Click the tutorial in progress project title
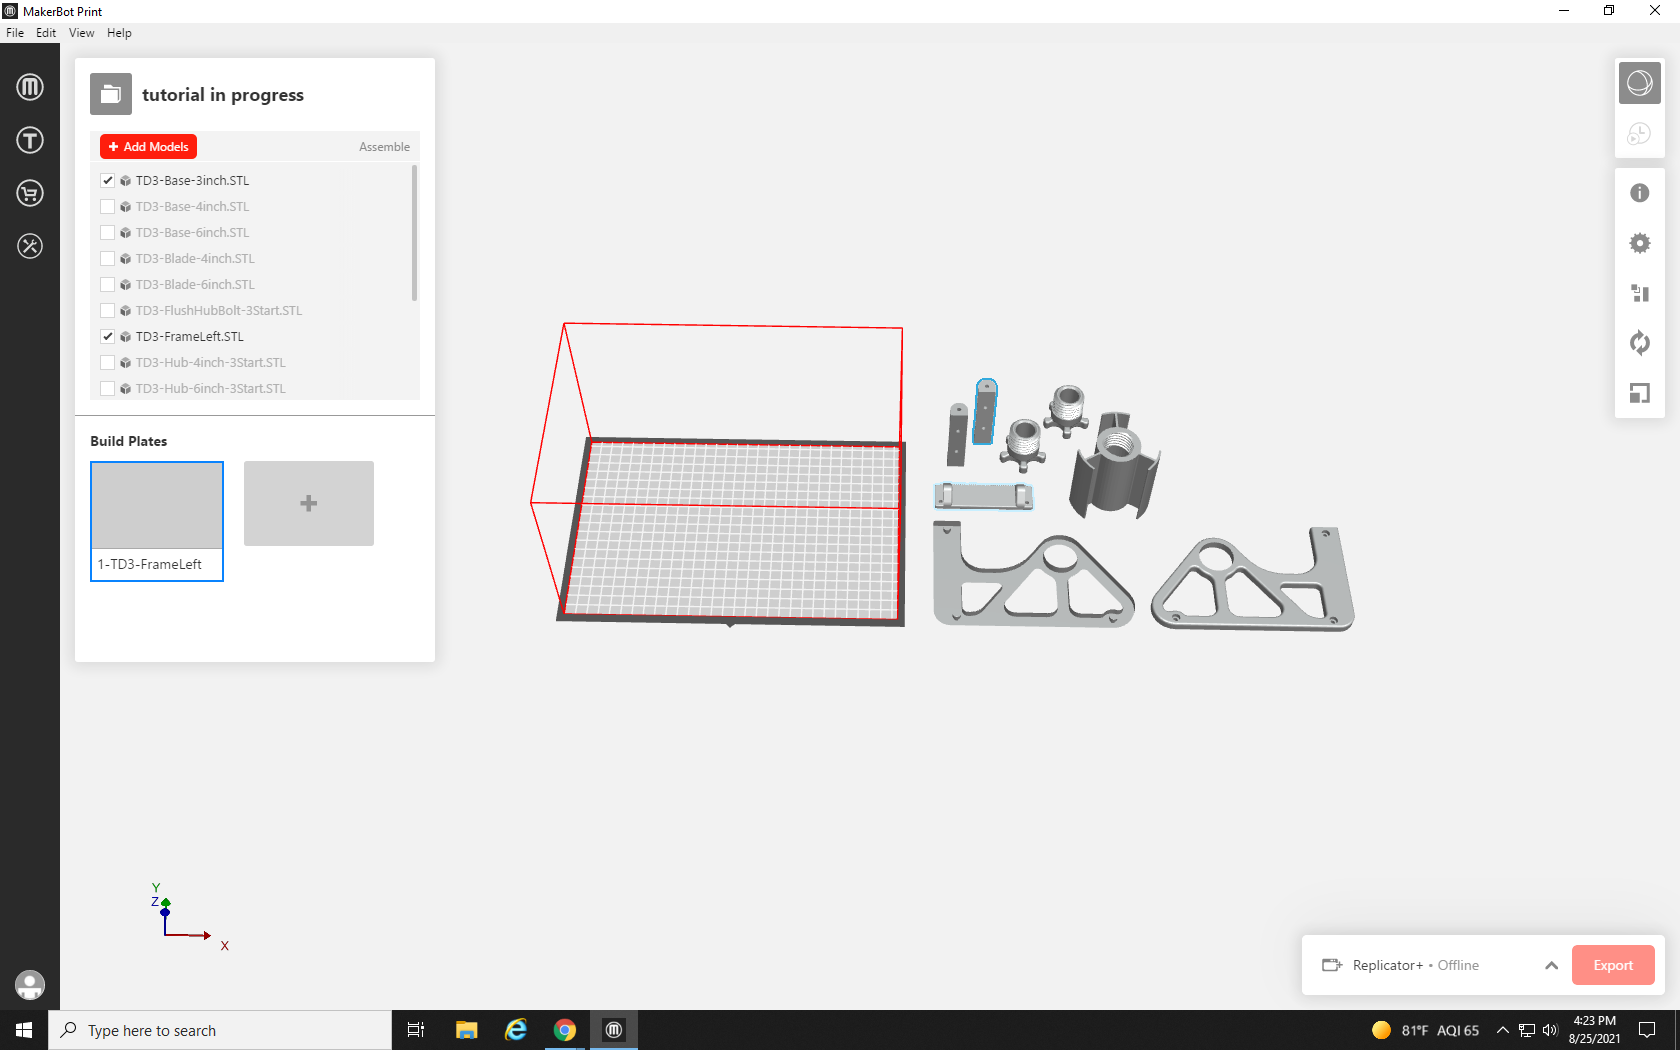Screen dimensions: 1680x1050 [x=223, y=95]
